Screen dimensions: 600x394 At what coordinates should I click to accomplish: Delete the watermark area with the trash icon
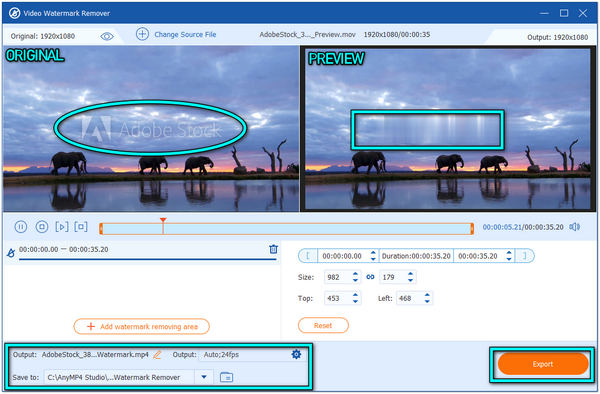click(273, 249)
